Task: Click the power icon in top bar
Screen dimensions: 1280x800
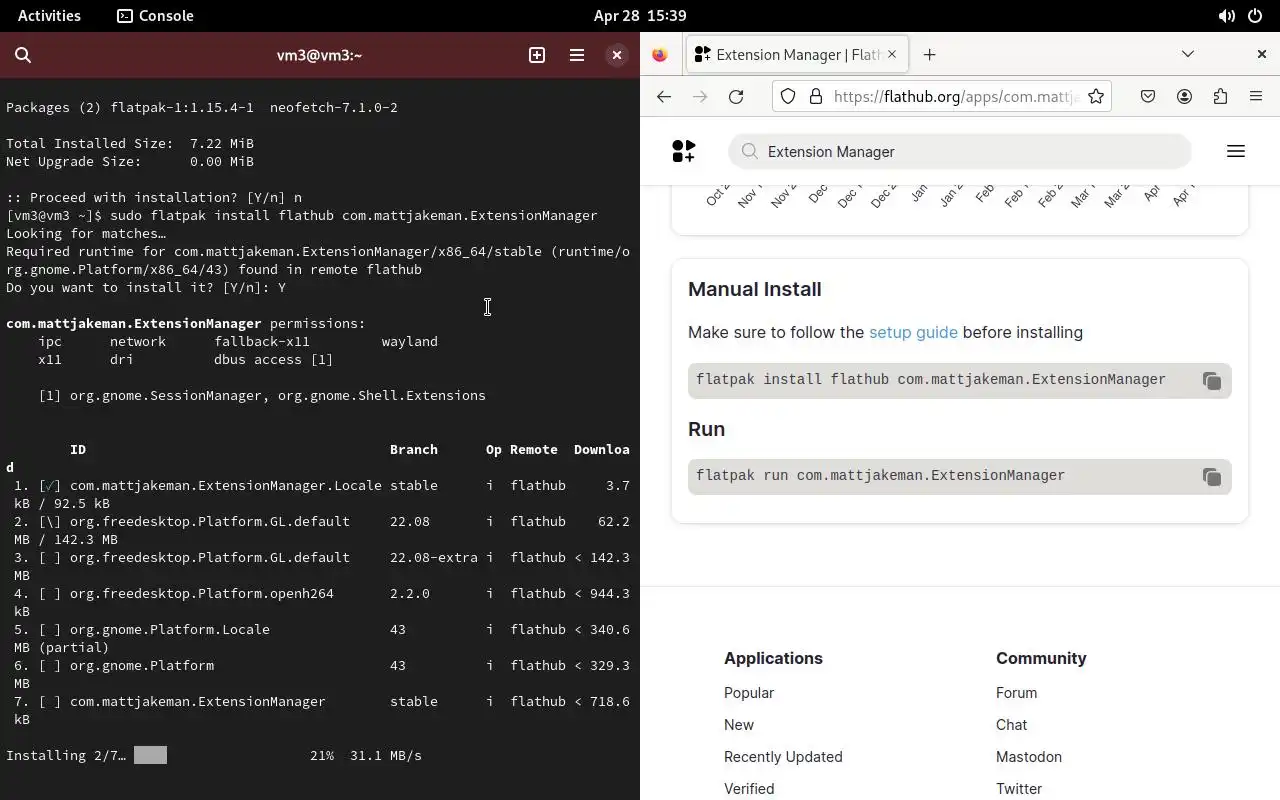Action: (x=1256, y=16)
